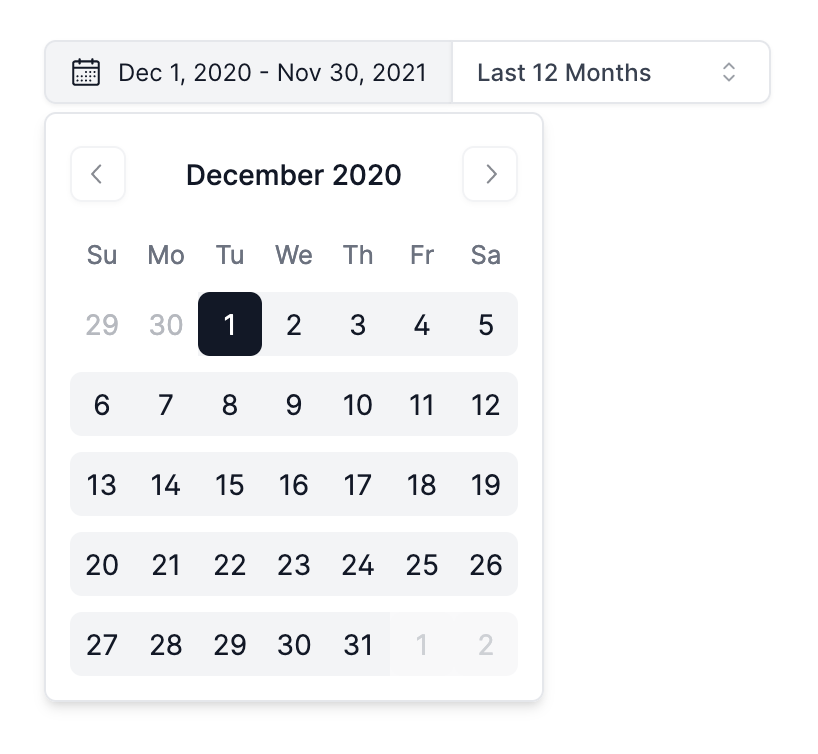Select December 9 in the calendar

pos(294,405)
